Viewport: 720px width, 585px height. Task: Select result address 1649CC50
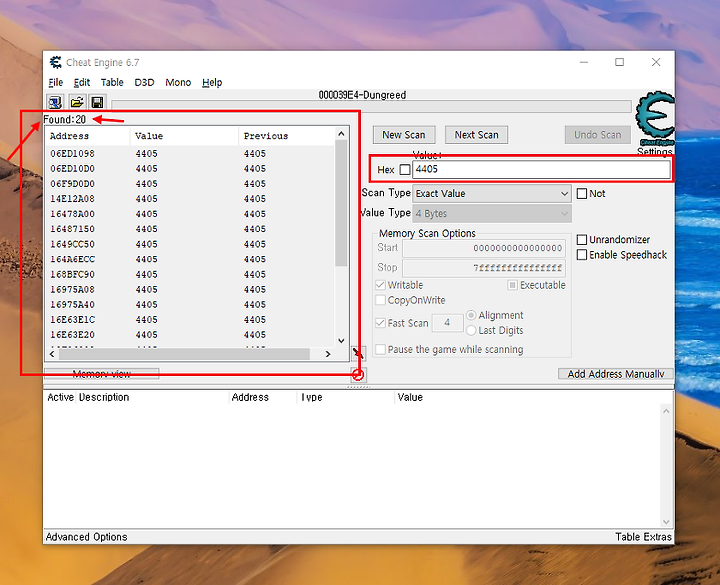(72, 244)
